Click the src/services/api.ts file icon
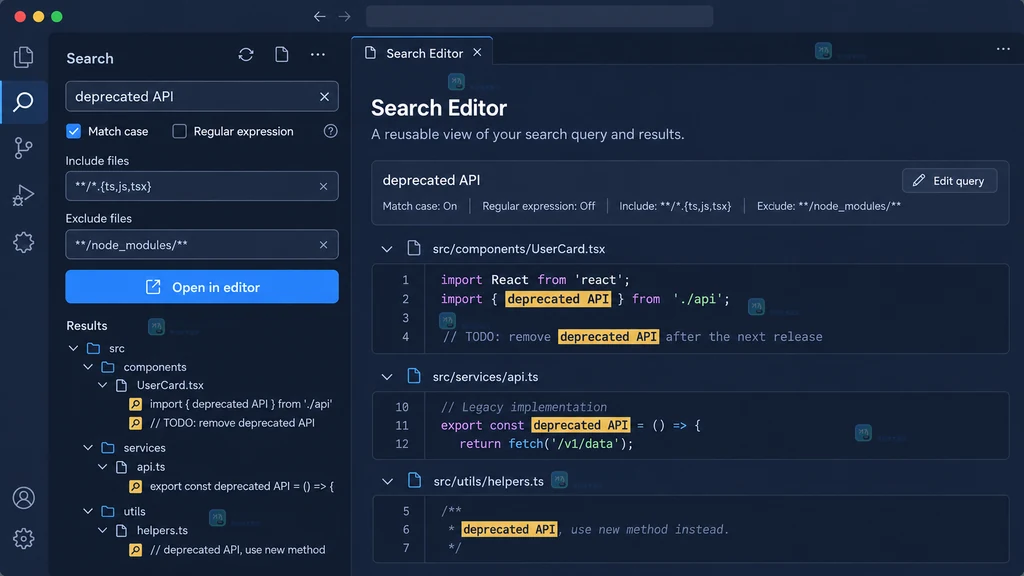The height and width of the screenshot is (576, 1024). (413, 376)
